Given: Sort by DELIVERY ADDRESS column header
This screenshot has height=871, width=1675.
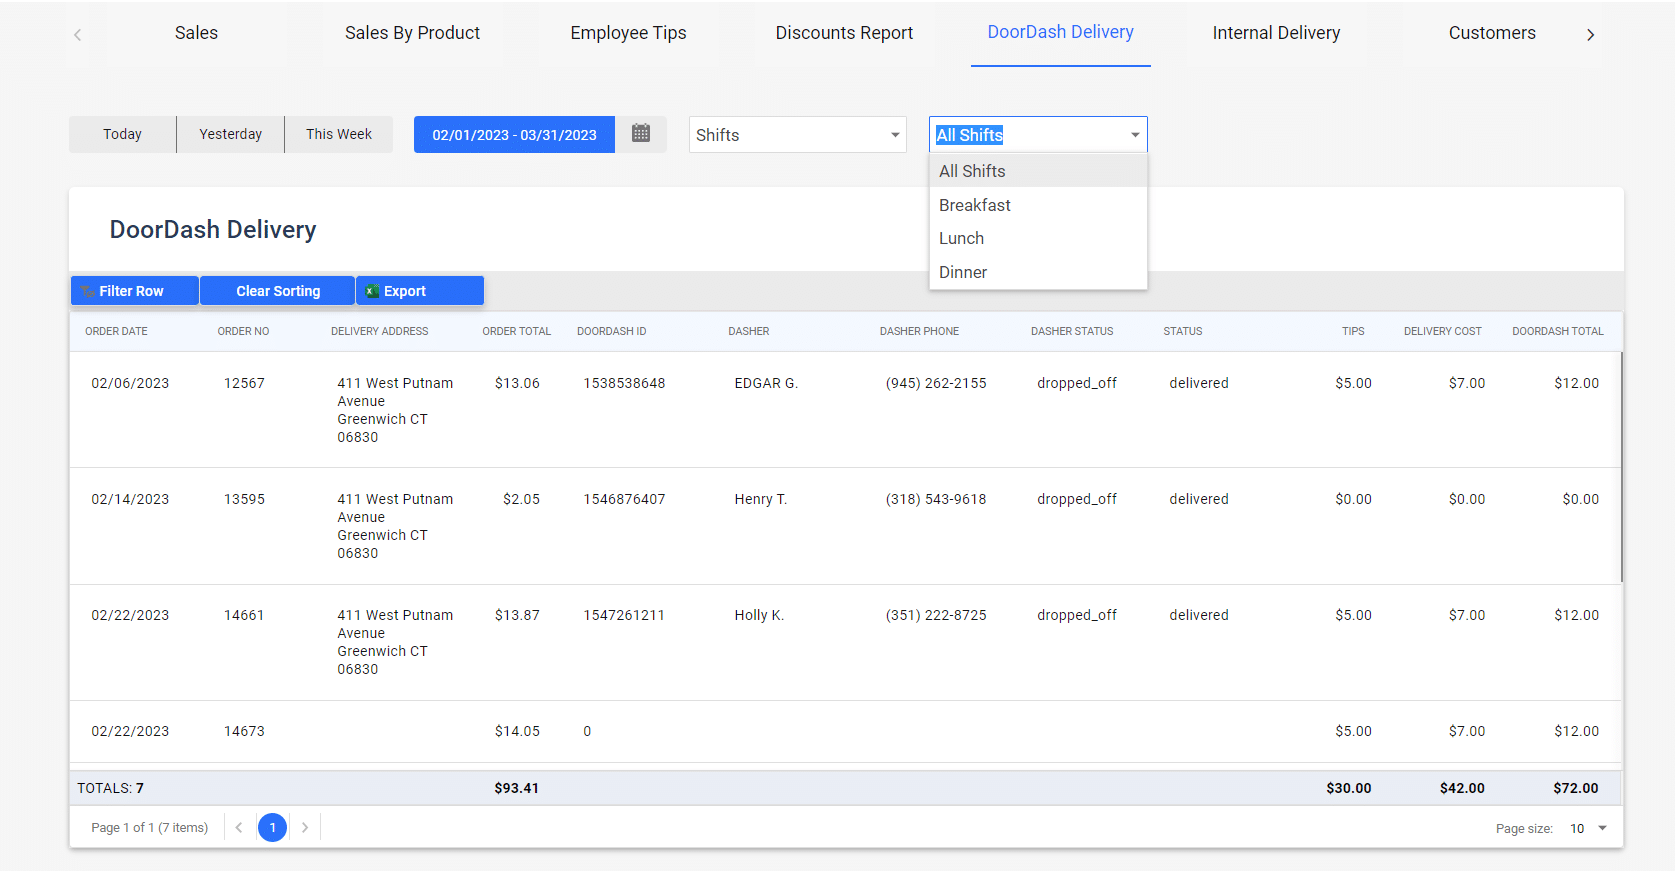Looking at the screenshot, I should (x=379, y=331).
